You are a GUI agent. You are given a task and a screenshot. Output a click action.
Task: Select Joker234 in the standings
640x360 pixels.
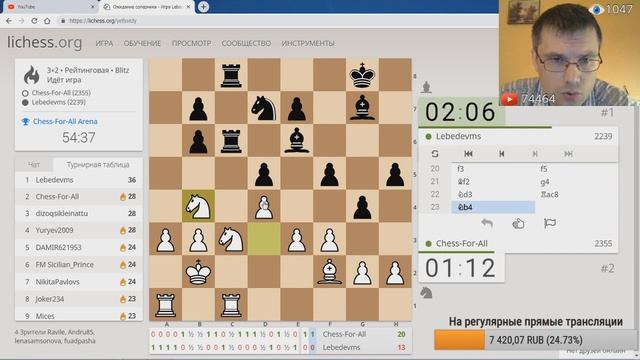[x=79, y=299]
